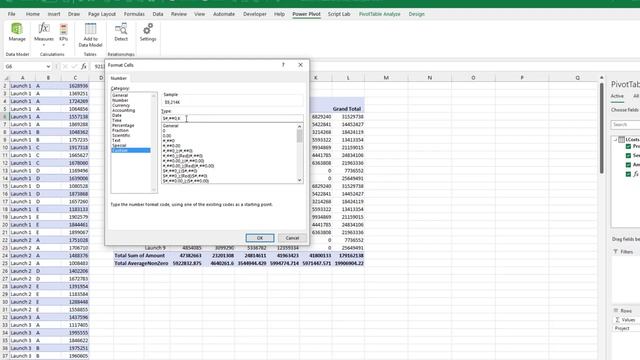Click the Detect relationships icon
The width and height of the screenshot is (640, 360).
(x=121, y=29)
